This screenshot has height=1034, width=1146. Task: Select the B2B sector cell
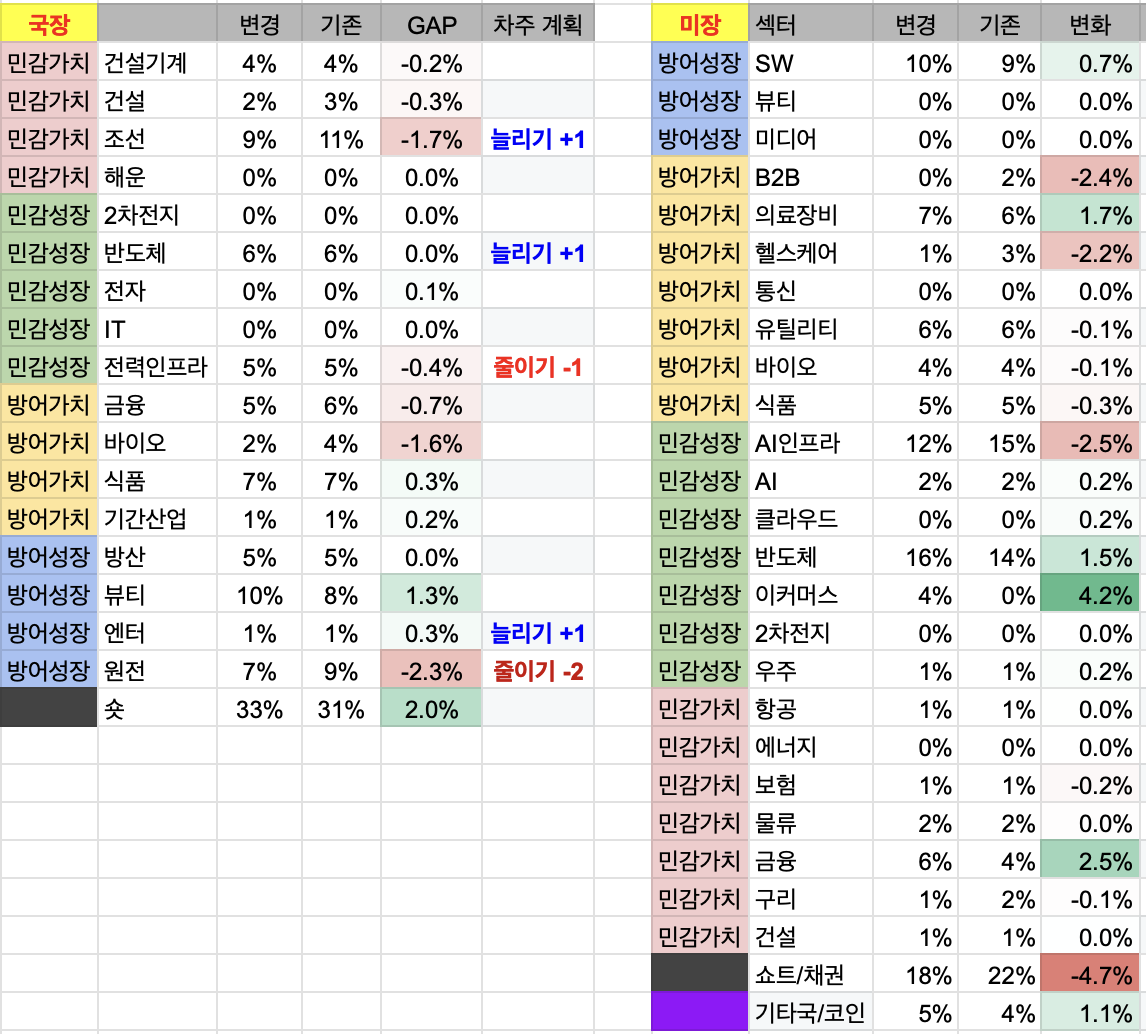tap(810, 176)
